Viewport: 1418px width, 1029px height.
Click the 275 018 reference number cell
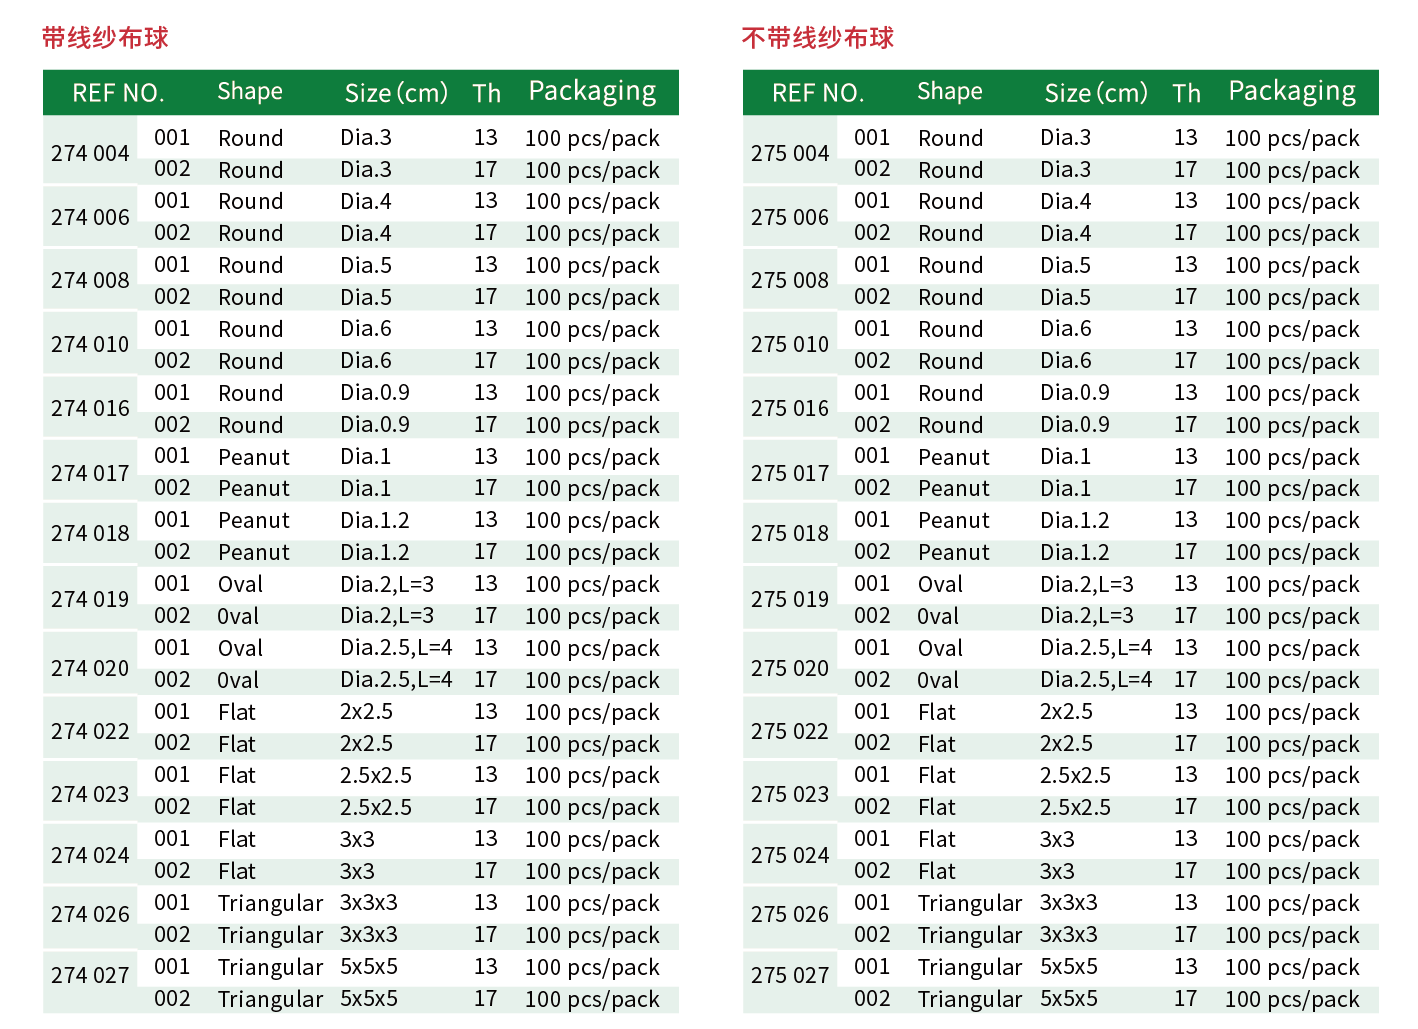[790, 533]
